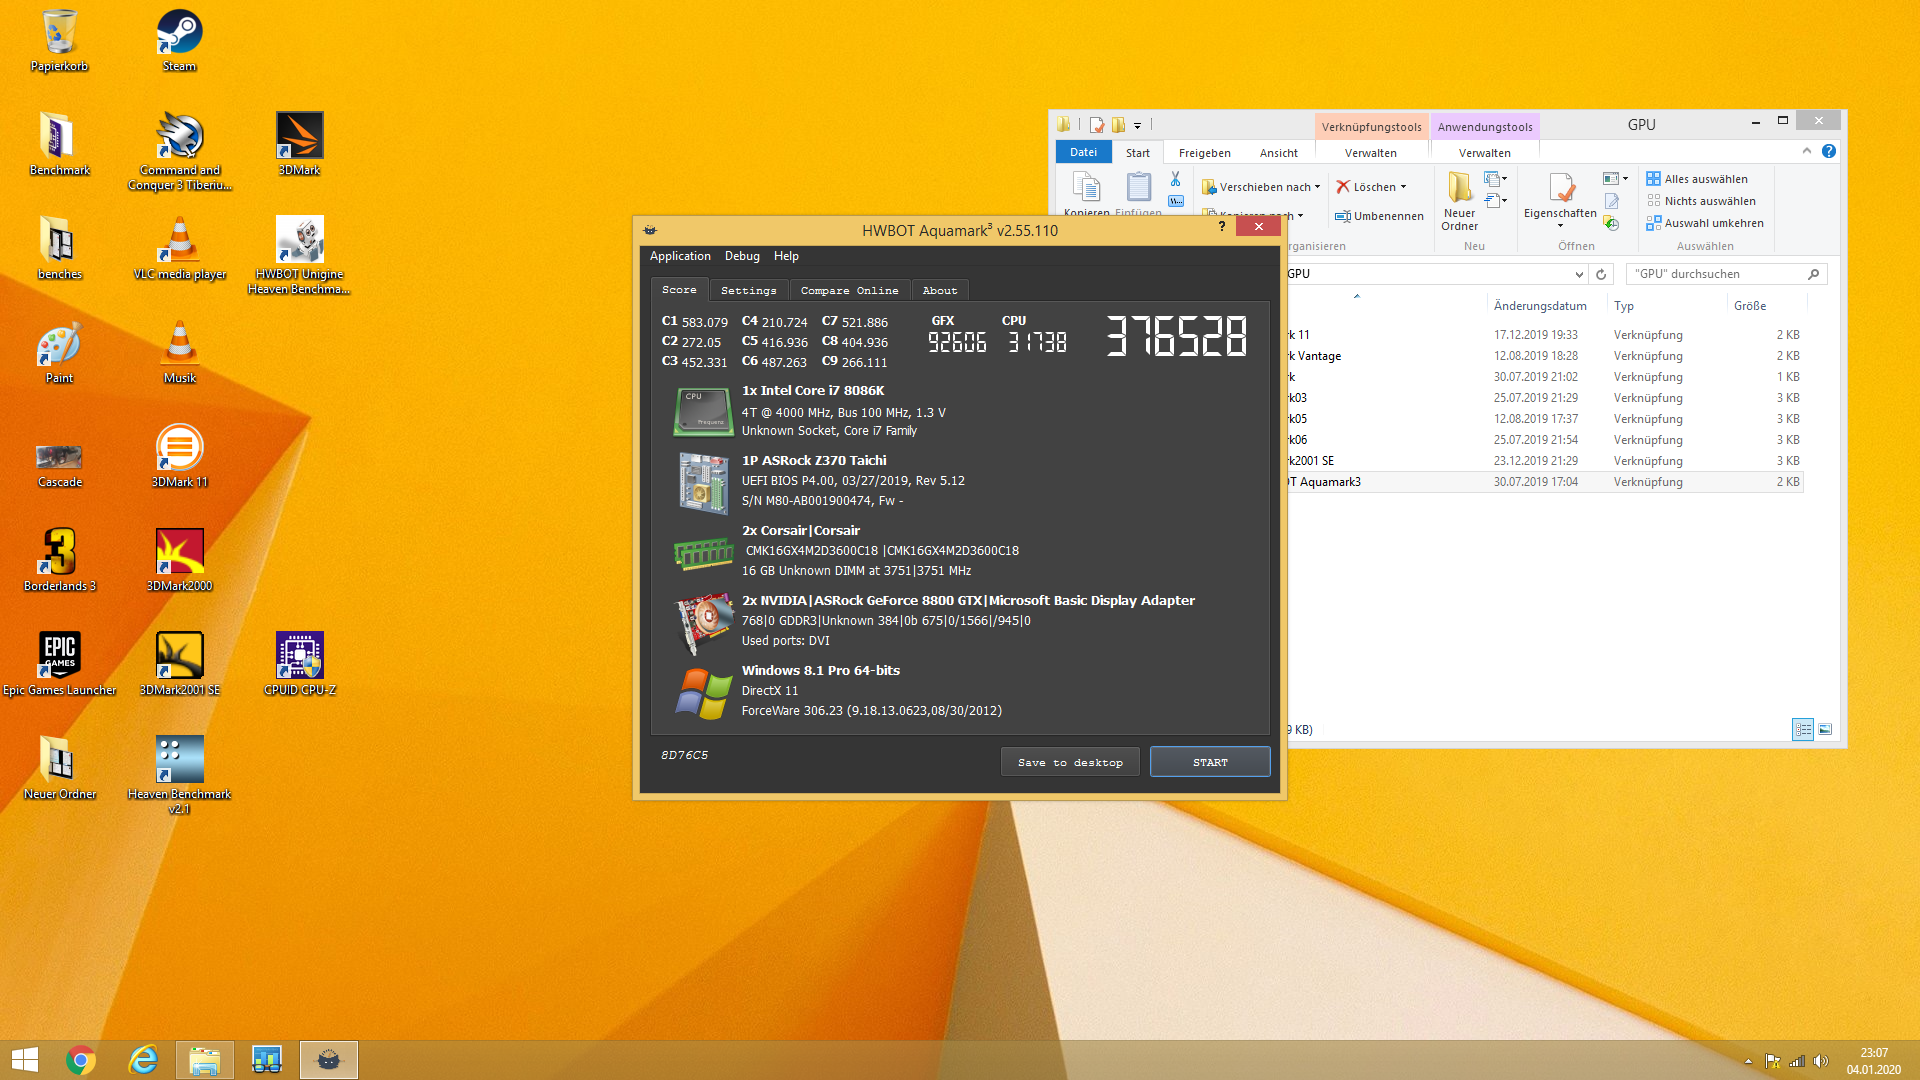Image resolution: width=1920 pixels, height=1080 pixels.
Task: Open the Steam desktop shortcut
Action: 180,40
